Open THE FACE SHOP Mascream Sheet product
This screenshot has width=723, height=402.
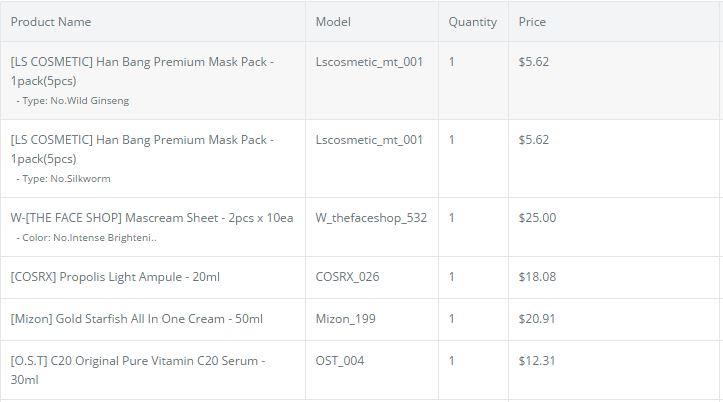click(x=152, y=218)
